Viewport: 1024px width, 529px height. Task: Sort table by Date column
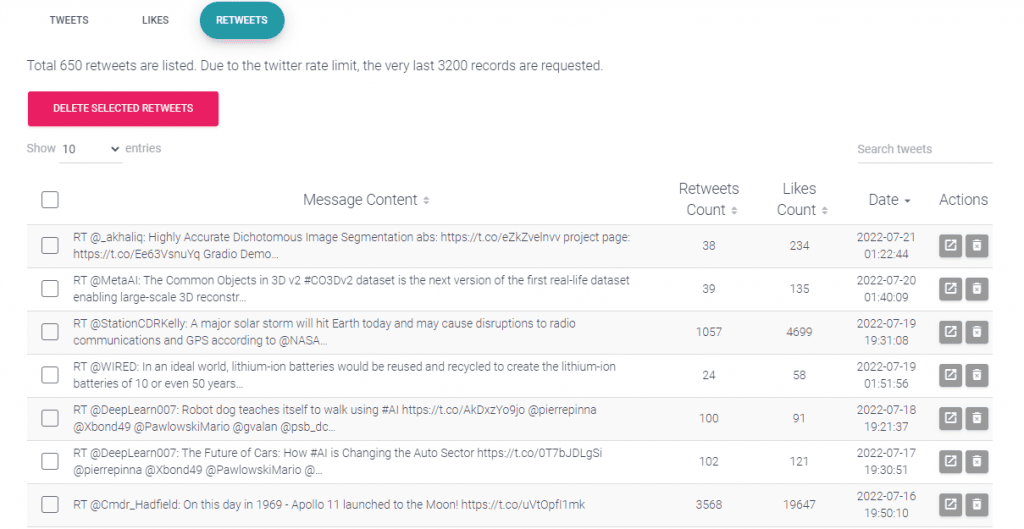click(x=889, y=200)
